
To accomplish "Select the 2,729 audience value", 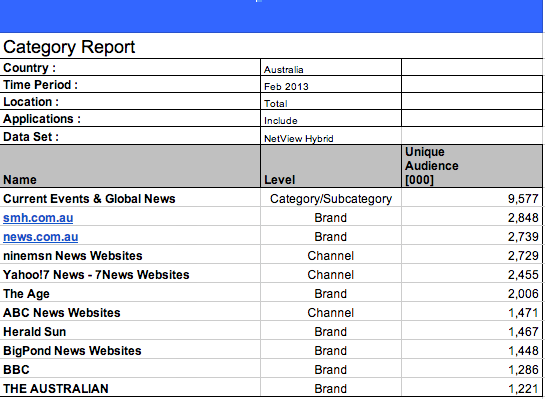I will (x=523, y=256).
